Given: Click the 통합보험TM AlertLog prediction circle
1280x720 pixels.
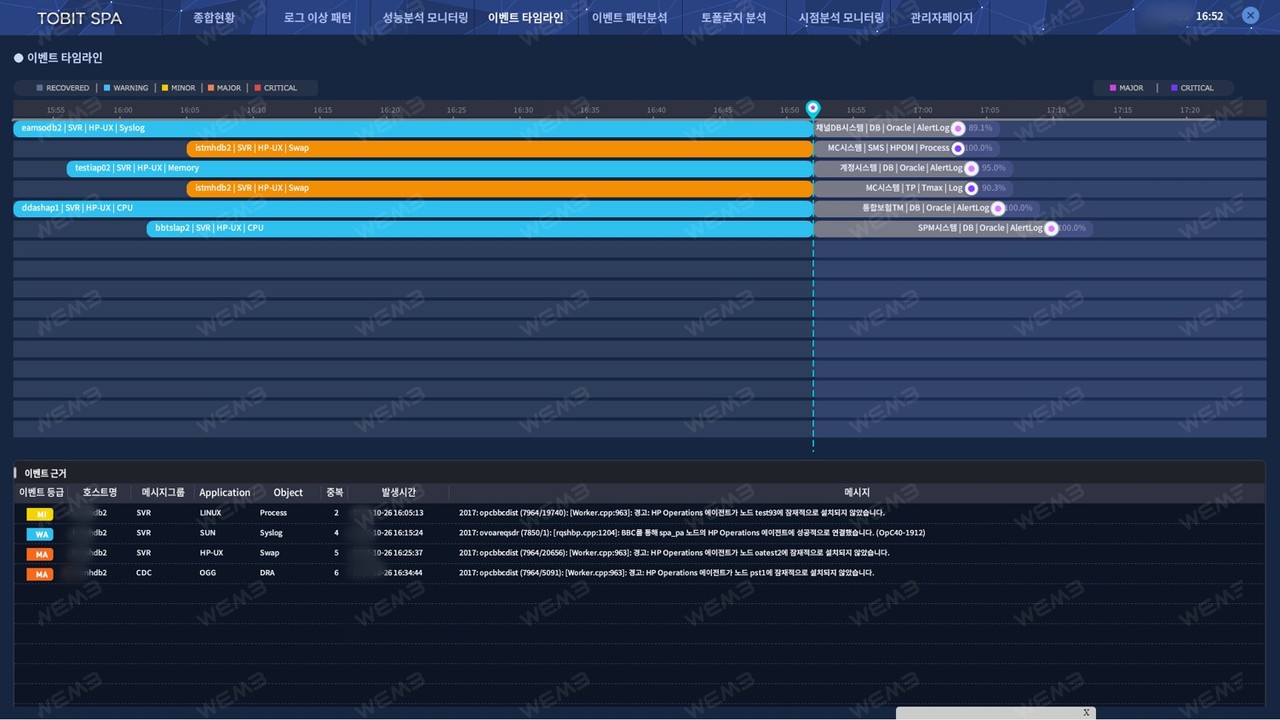Looking at the screenshot, I should pyautogui.click(x=998, y=208).
